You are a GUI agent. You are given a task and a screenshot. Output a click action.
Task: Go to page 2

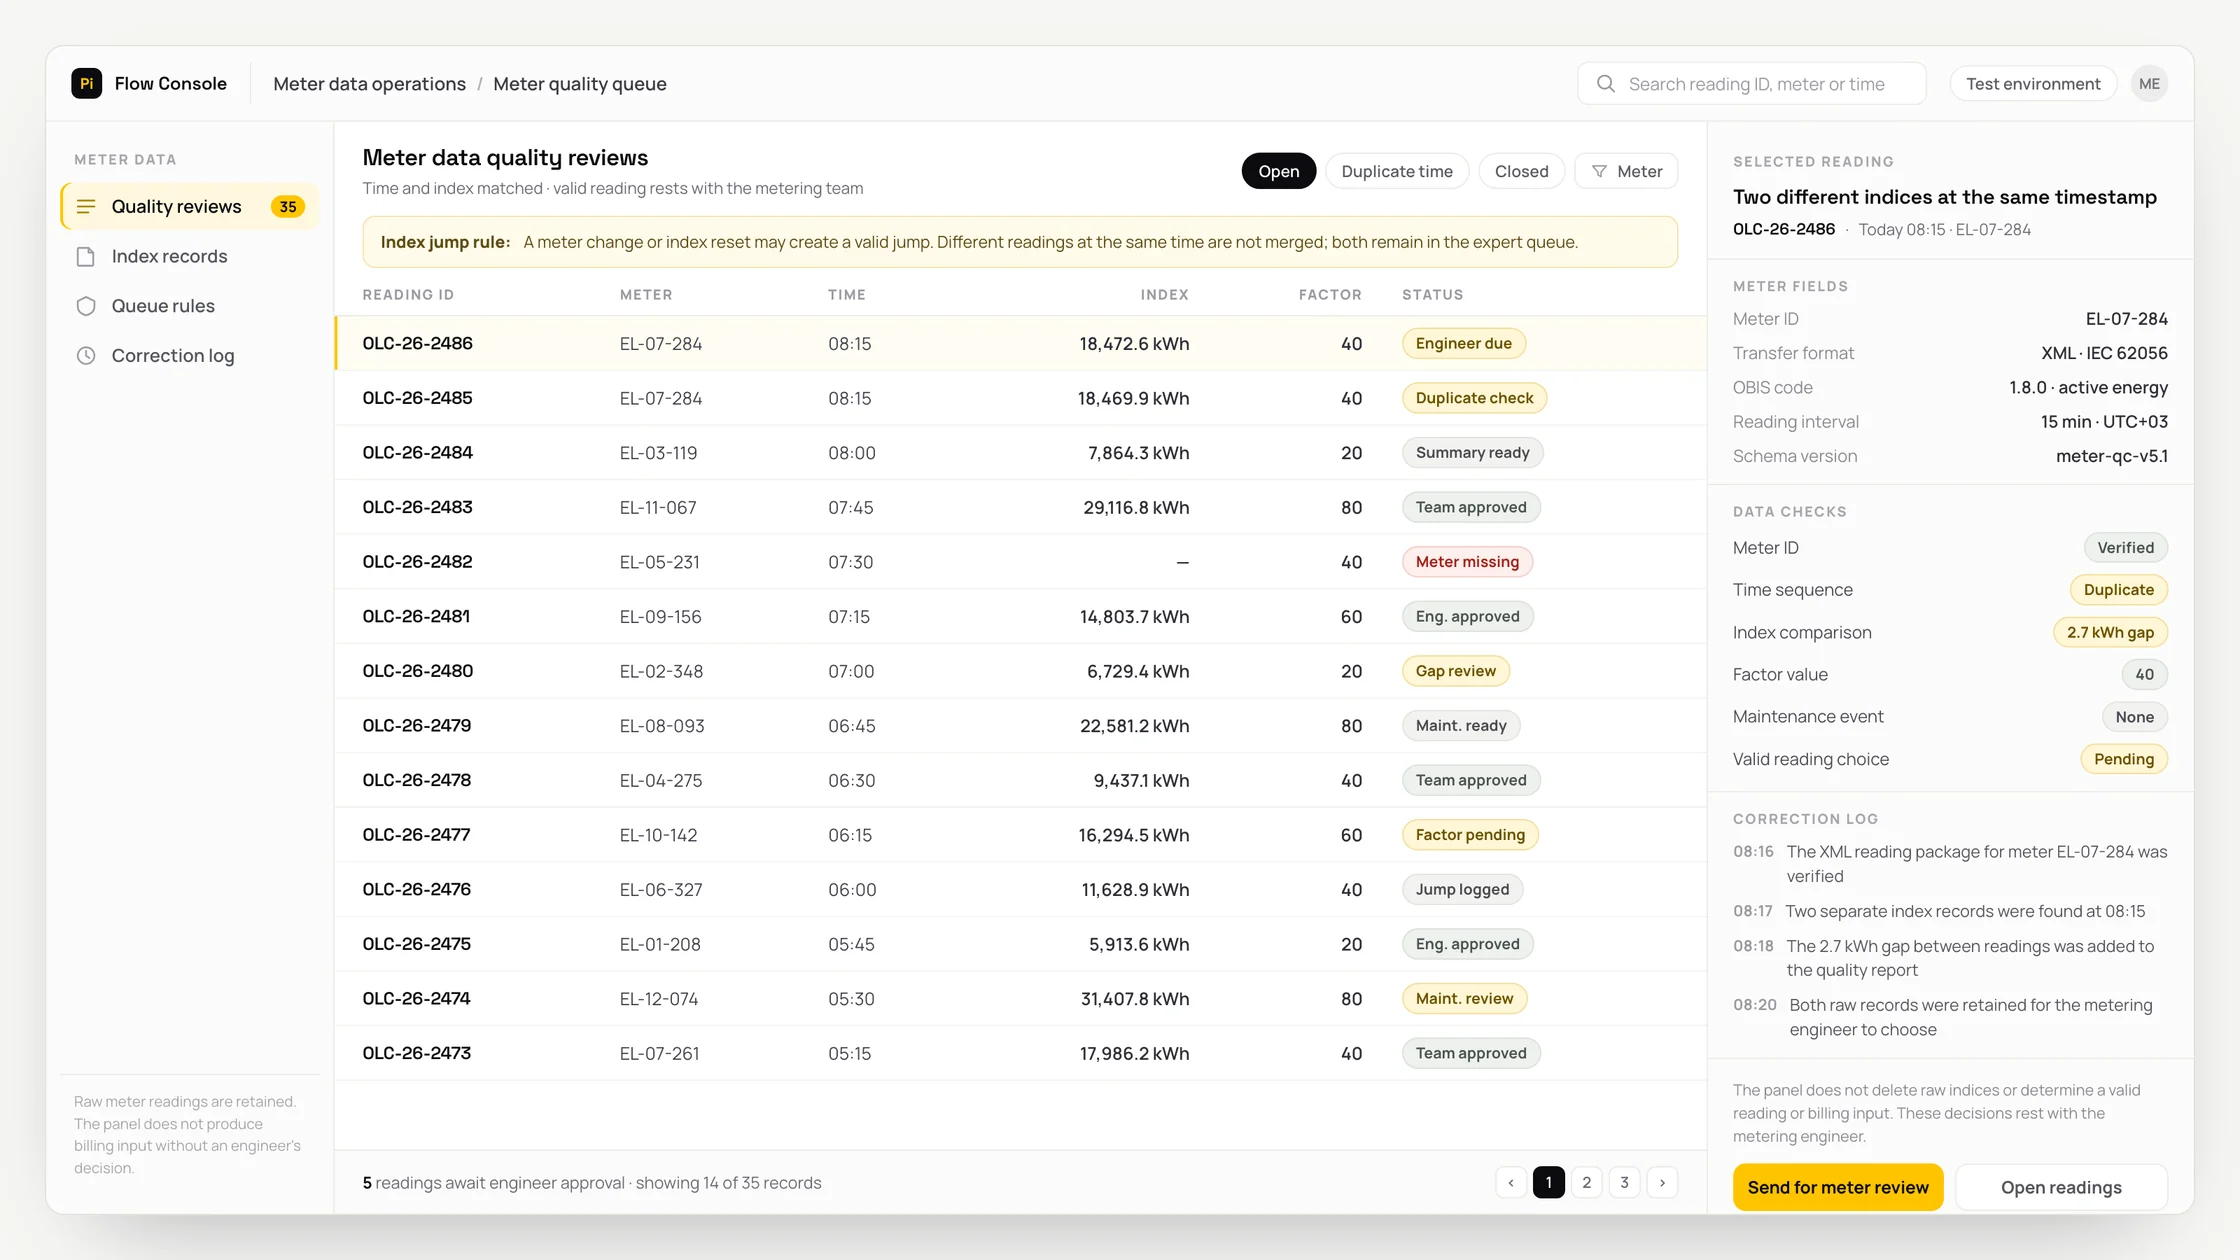point(1586,1183)
